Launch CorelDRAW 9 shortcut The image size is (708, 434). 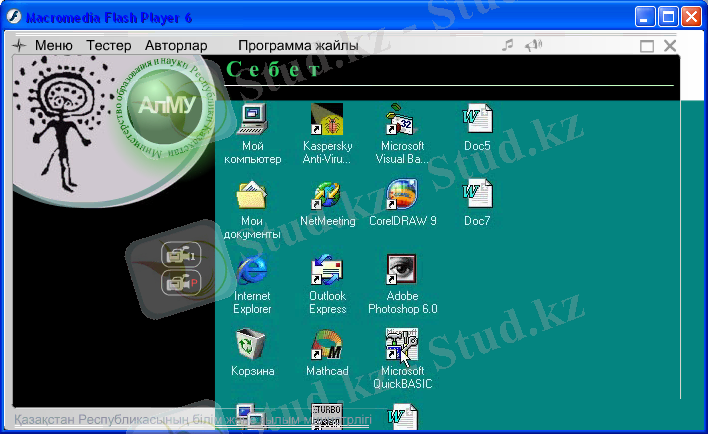[402, 196]
